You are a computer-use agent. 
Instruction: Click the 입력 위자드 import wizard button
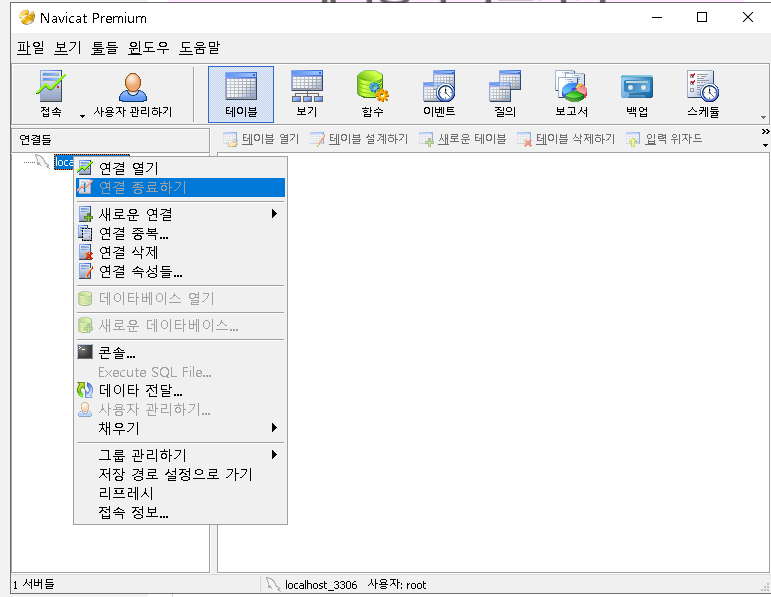pos(664,139)
